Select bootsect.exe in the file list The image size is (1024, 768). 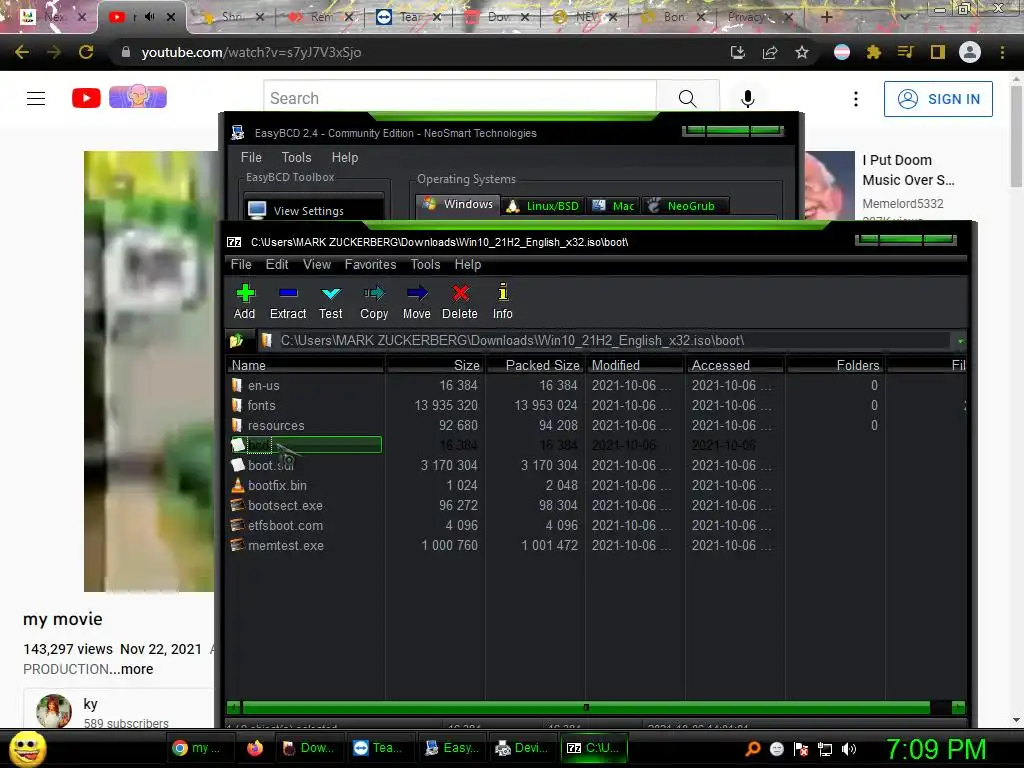point(285,505)
